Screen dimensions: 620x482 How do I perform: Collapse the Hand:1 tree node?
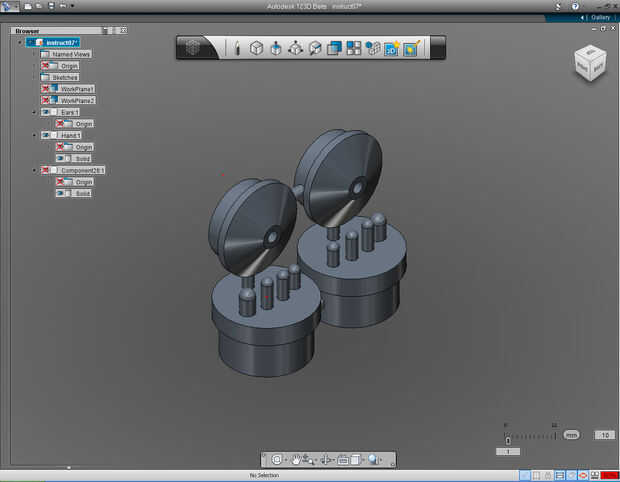(34, 135)
